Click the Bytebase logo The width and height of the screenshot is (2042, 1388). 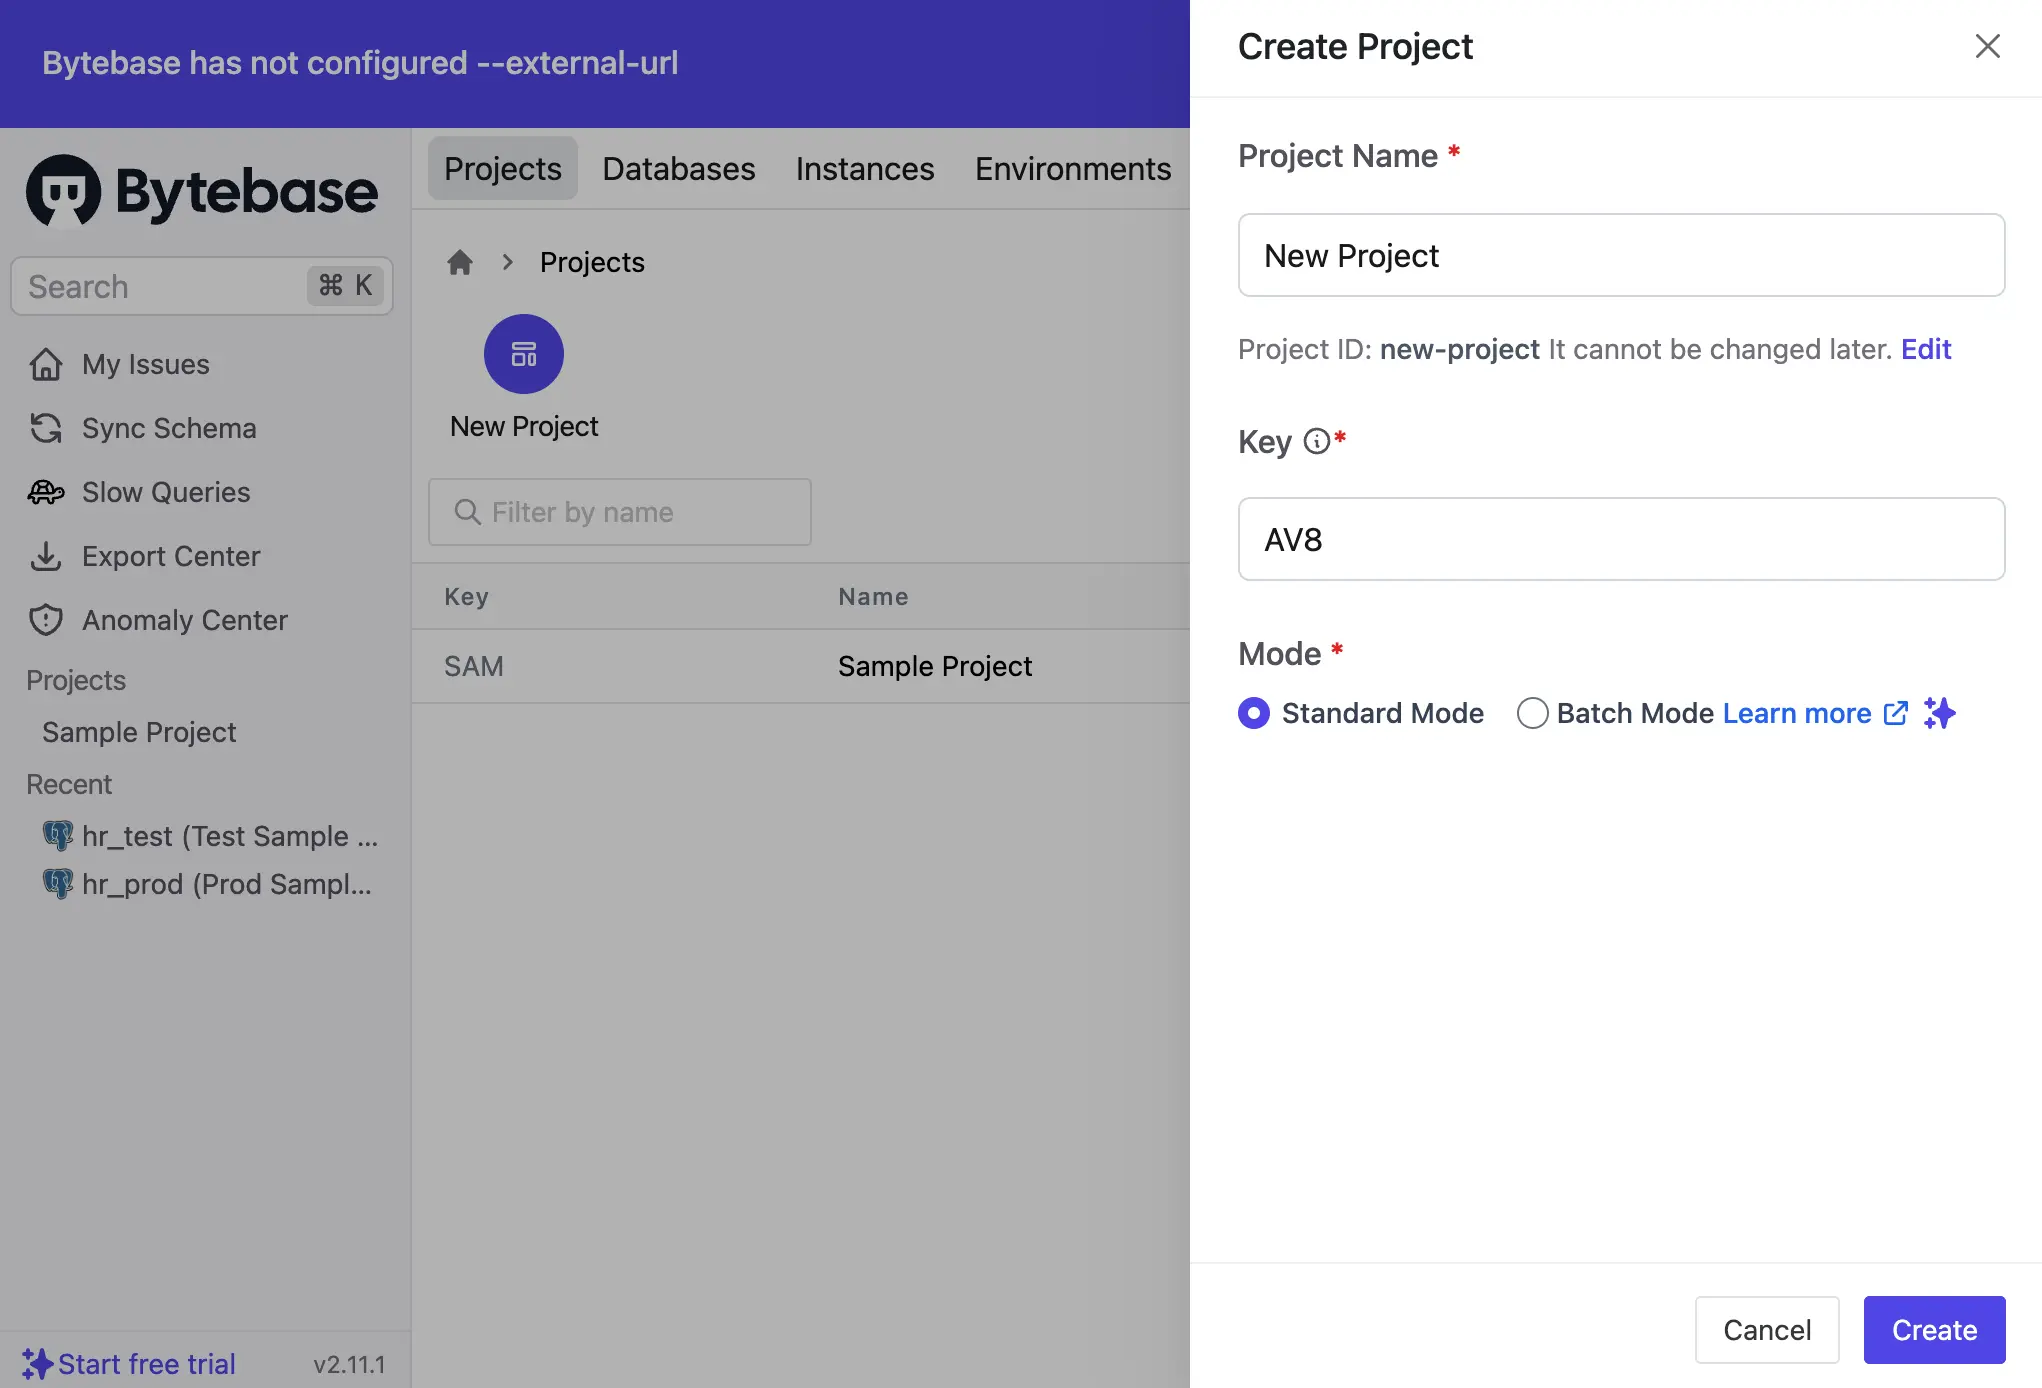[x=202, y=190]
